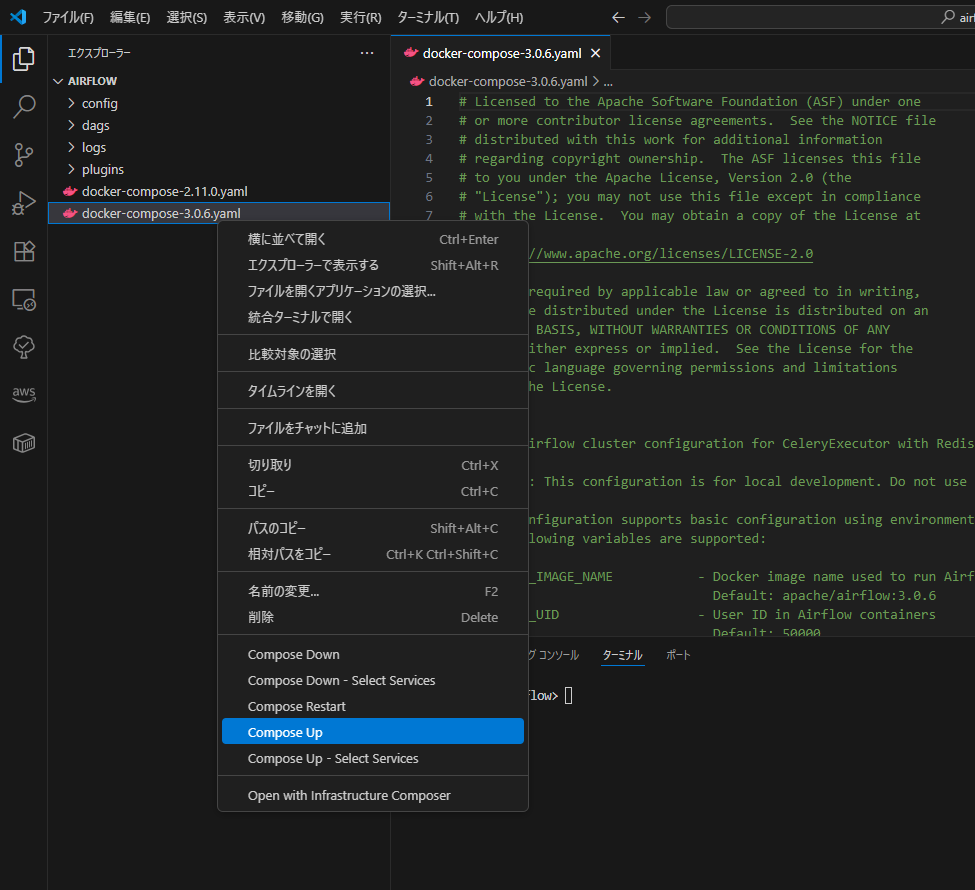Choose エクスプローラーで表示する menu entry

pyautogui.click(x=373, y=266)
